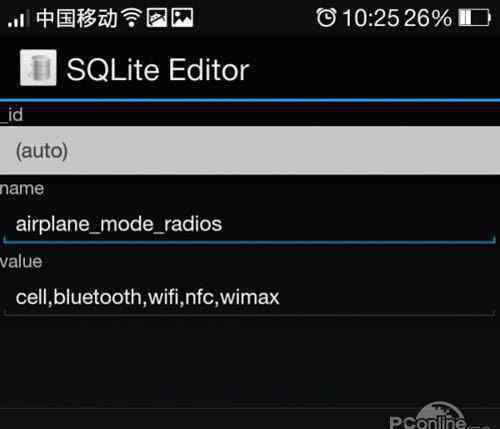Tap the Wi-Fi status icon
The image size is (500, 429).
point(131,18)
